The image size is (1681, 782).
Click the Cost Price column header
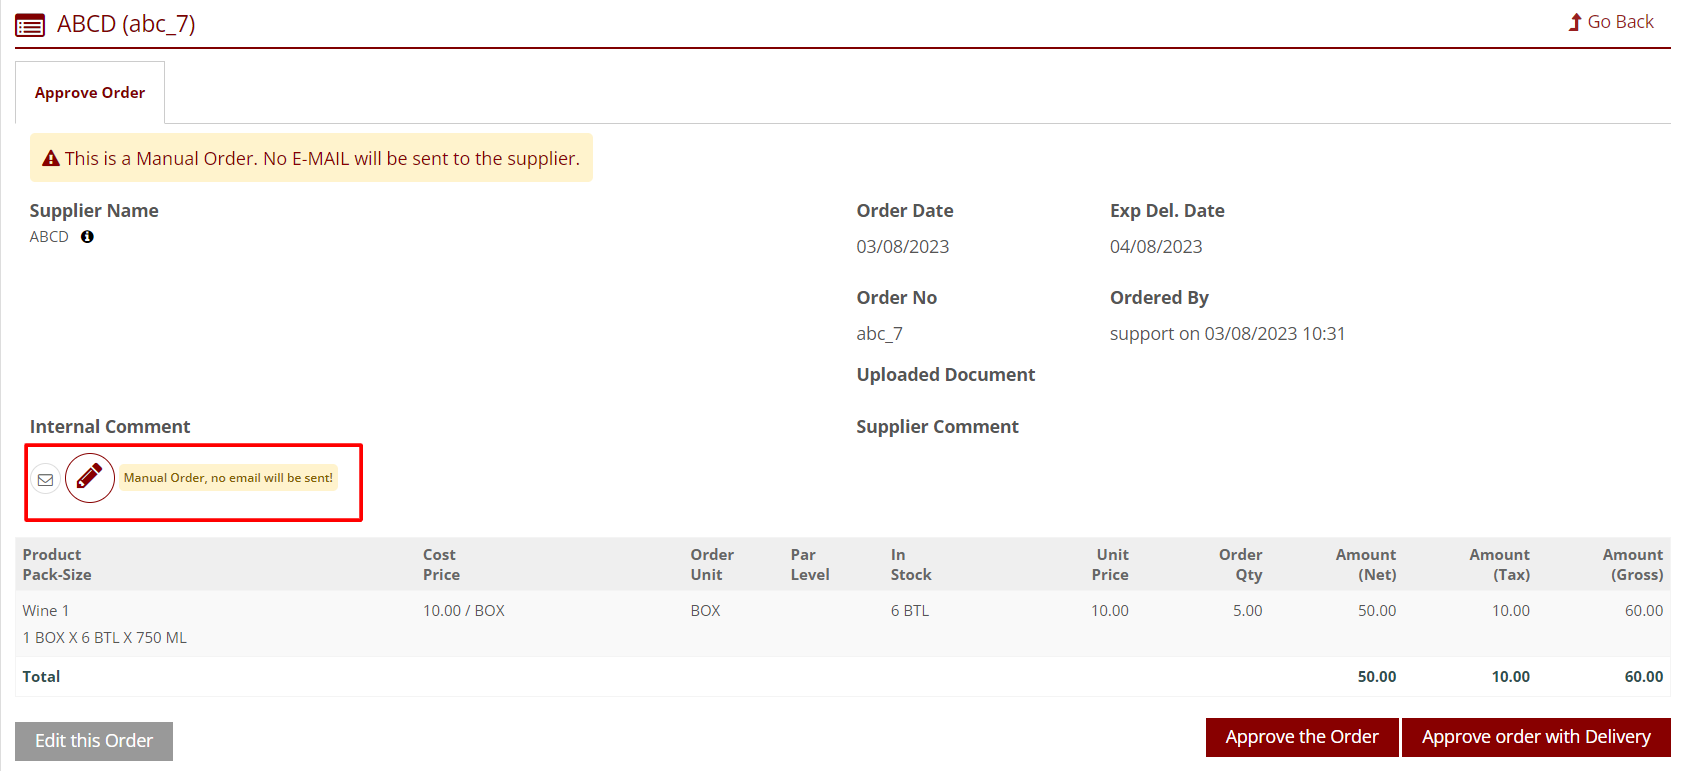tap(441, 565)
